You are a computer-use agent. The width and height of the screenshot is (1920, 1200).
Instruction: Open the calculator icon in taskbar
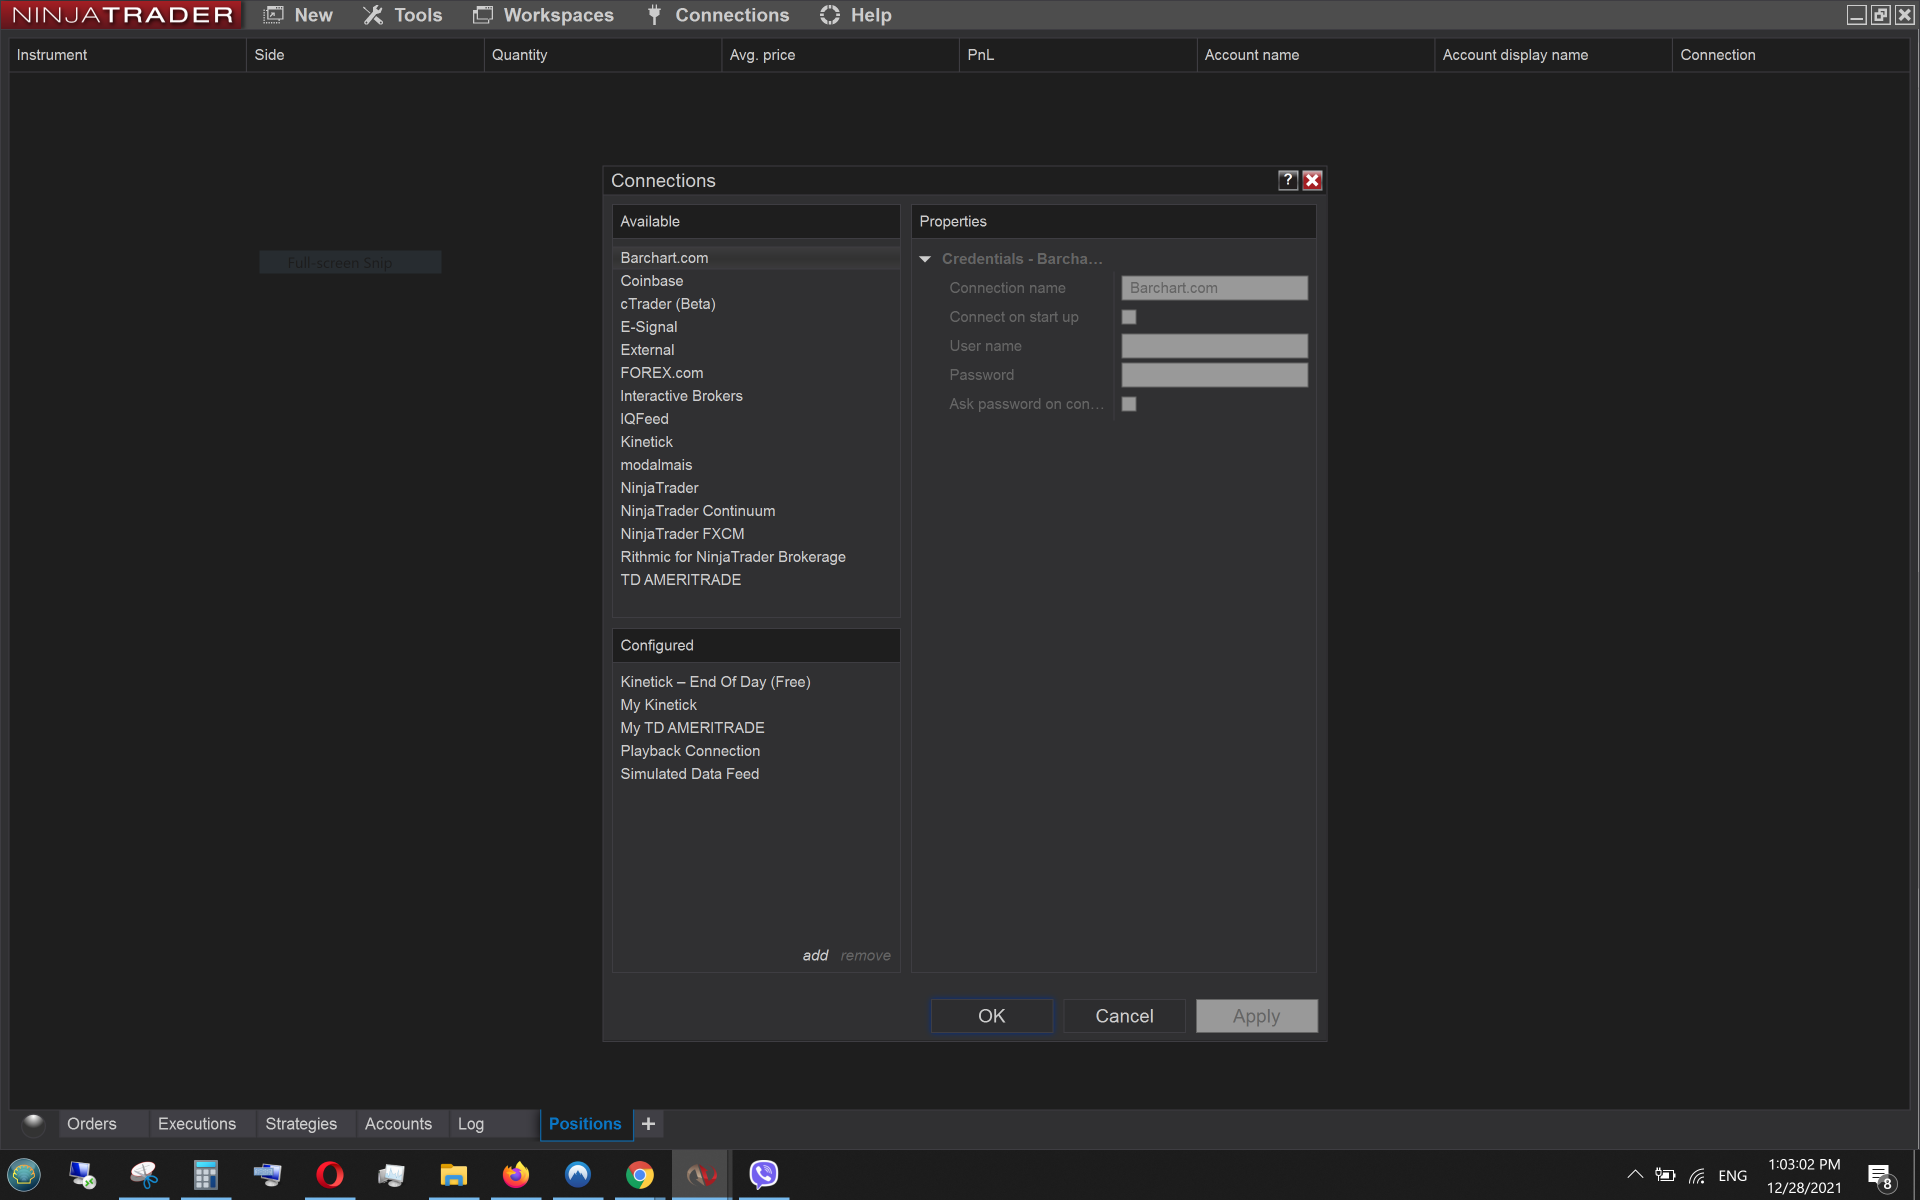click(x=205, y=1175)
